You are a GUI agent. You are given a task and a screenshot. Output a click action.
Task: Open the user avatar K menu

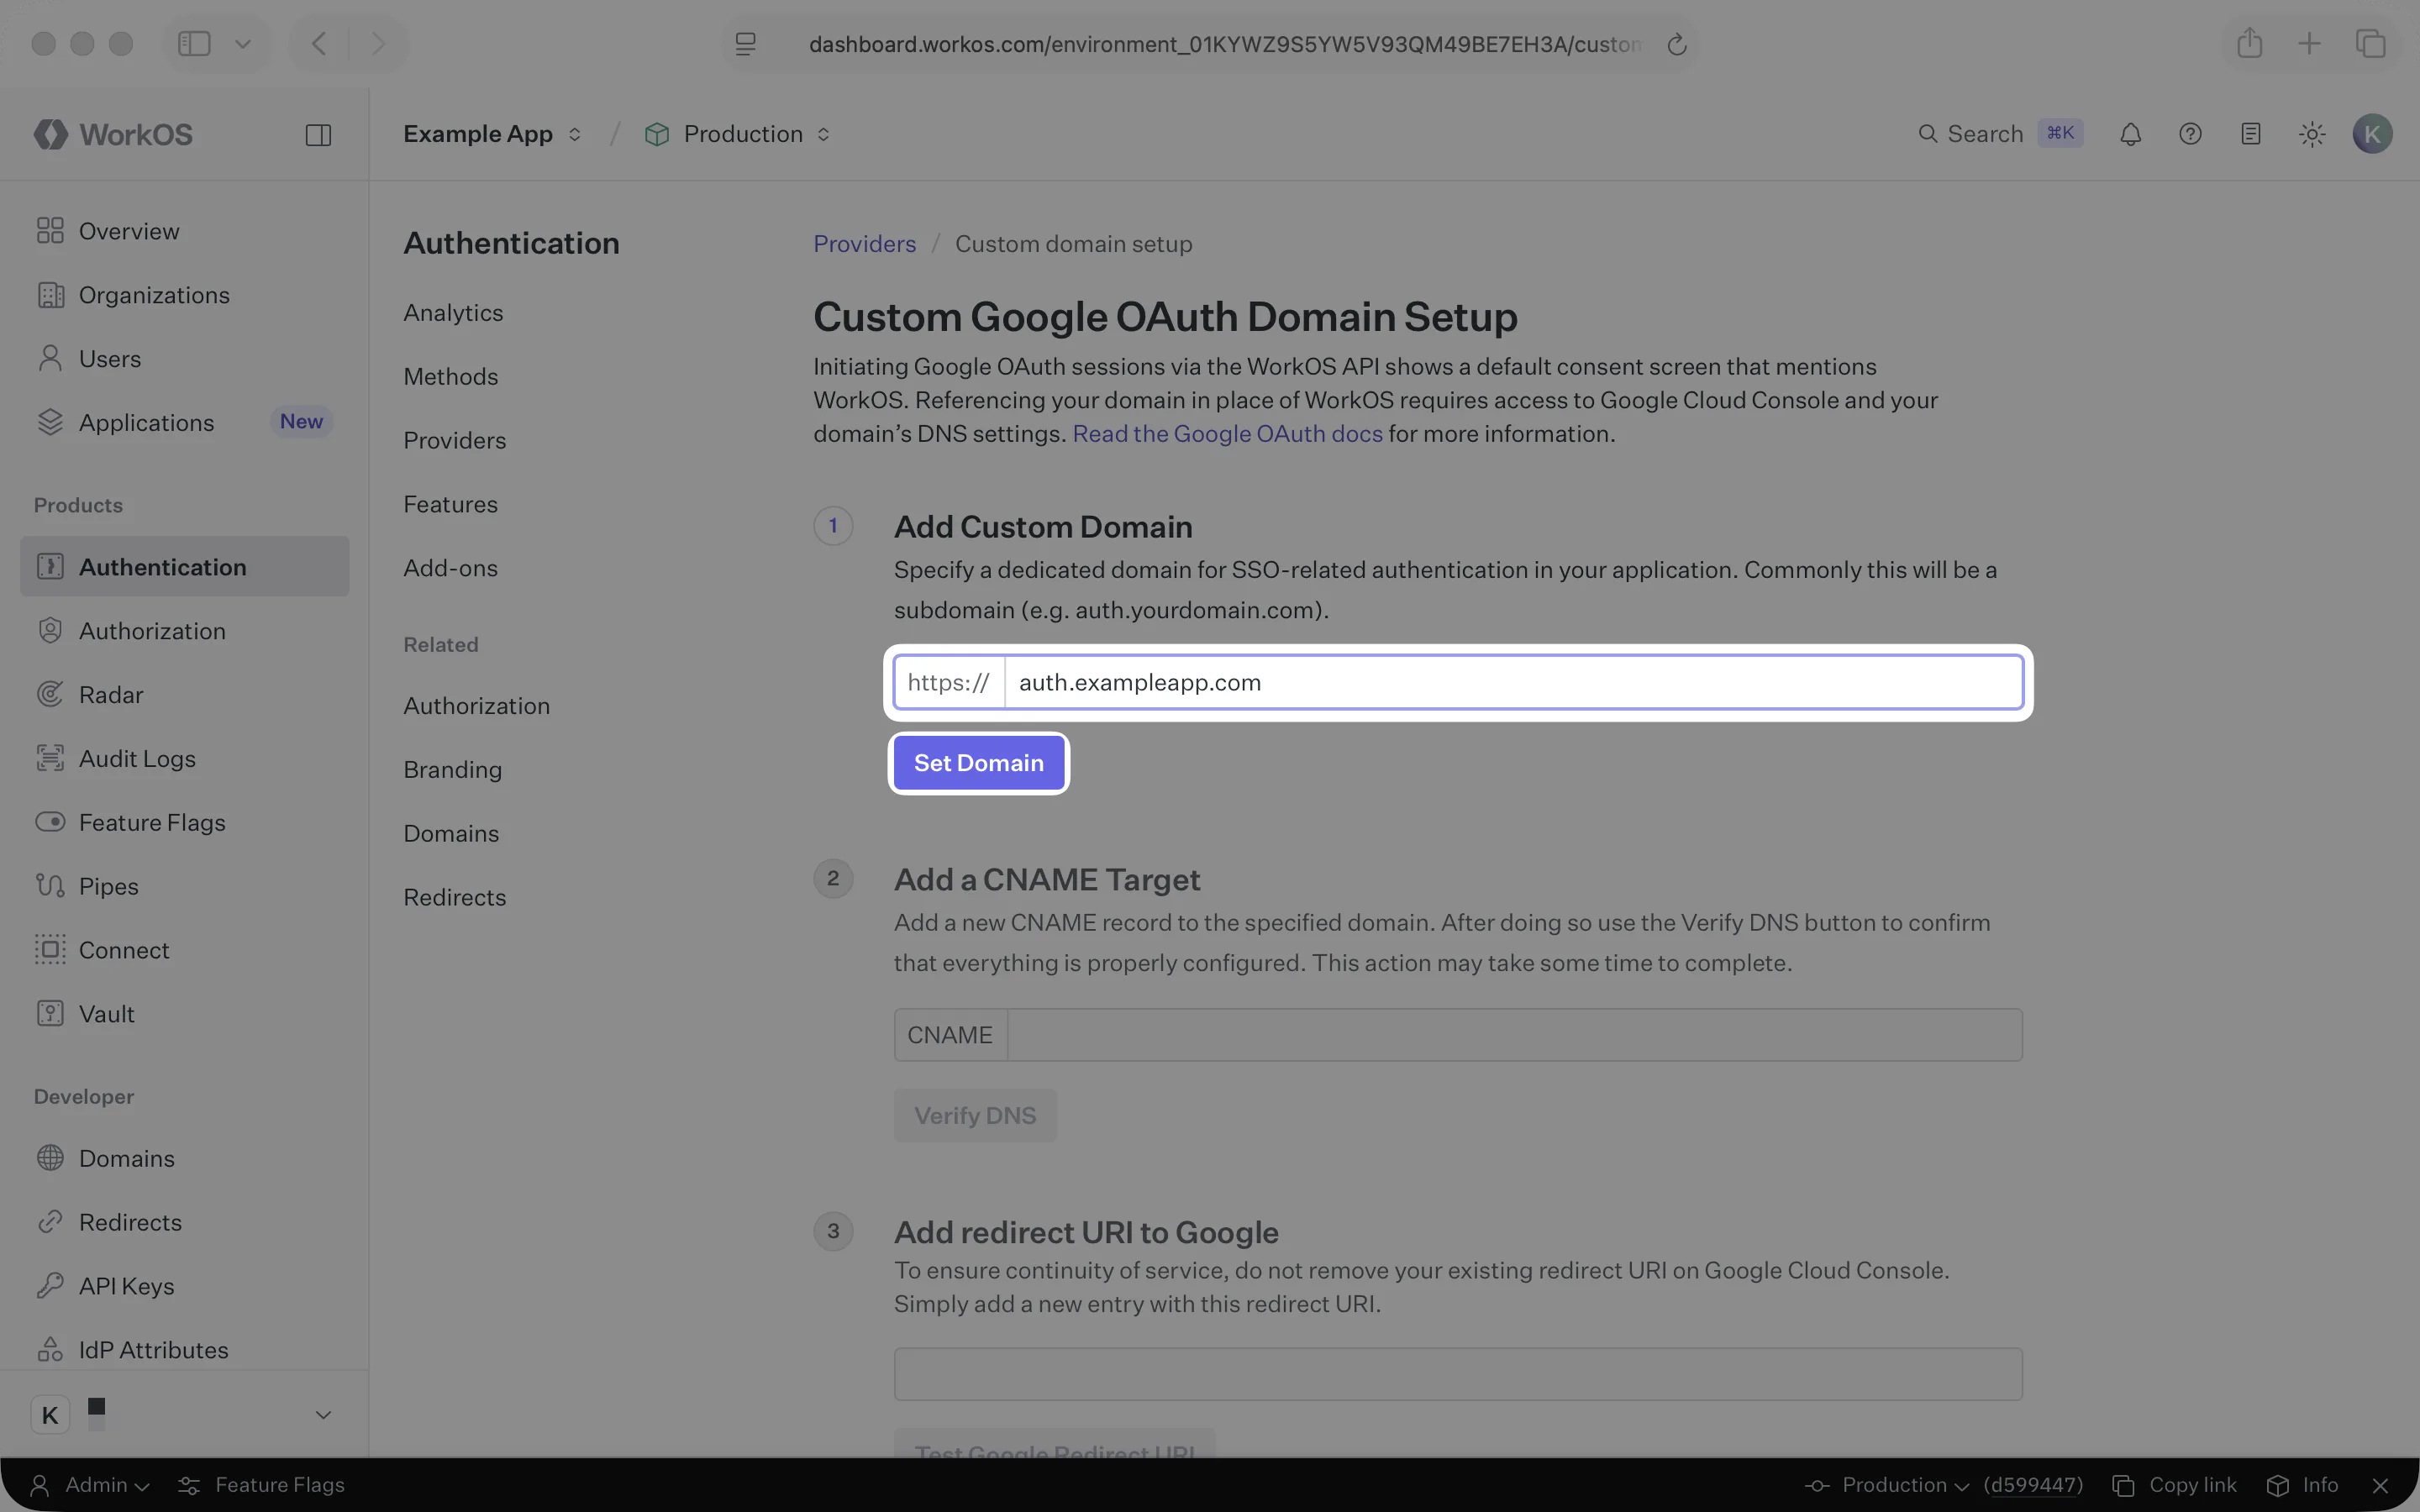2372,134
